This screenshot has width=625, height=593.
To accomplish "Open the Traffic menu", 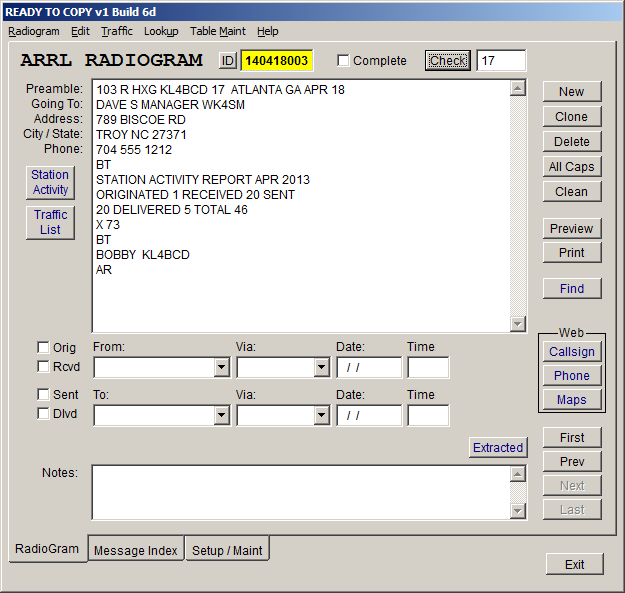I will click(117, 31).
